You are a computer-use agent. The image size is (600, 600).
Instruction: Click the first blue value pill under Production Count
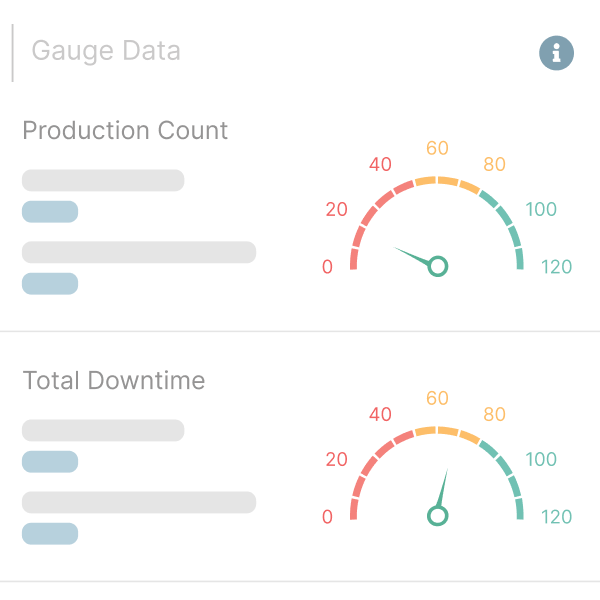[x=50, y=212]
